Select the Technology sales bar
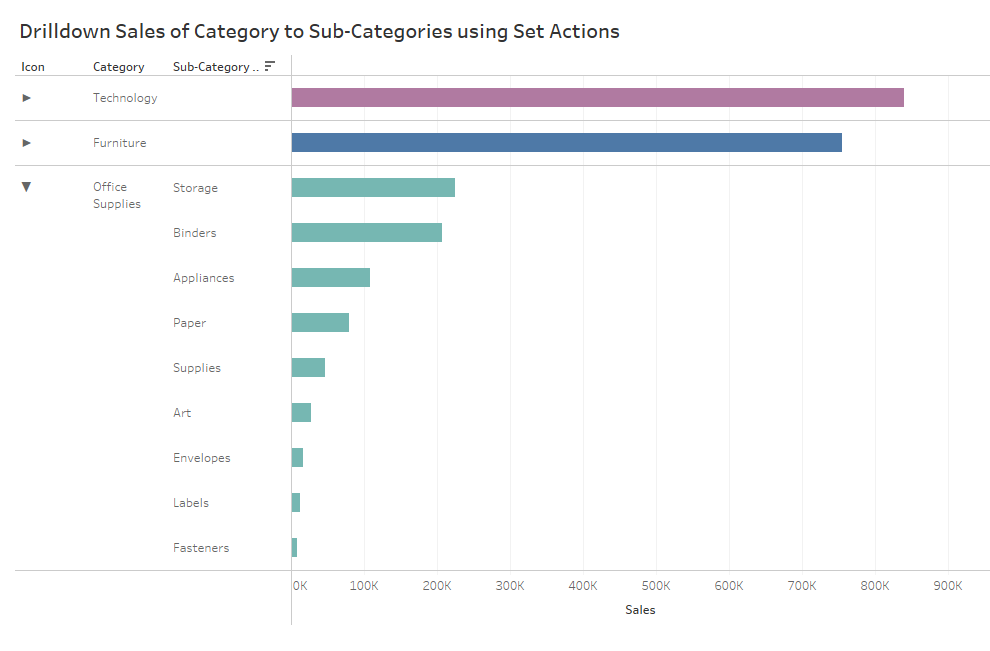This screenshot has height=651, width=990. (597, 98)
